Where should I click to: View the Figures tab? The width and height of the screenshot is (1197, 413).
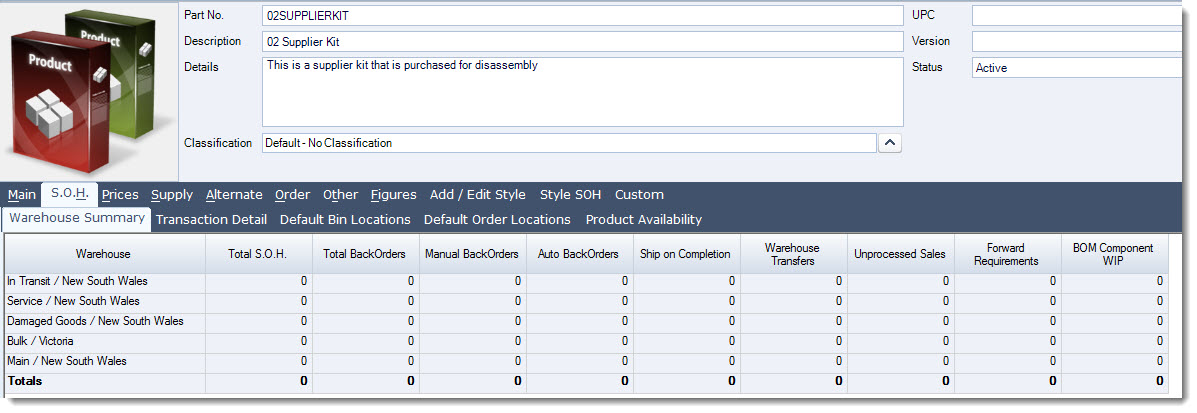pyautogui.click(x=394, y=195)
